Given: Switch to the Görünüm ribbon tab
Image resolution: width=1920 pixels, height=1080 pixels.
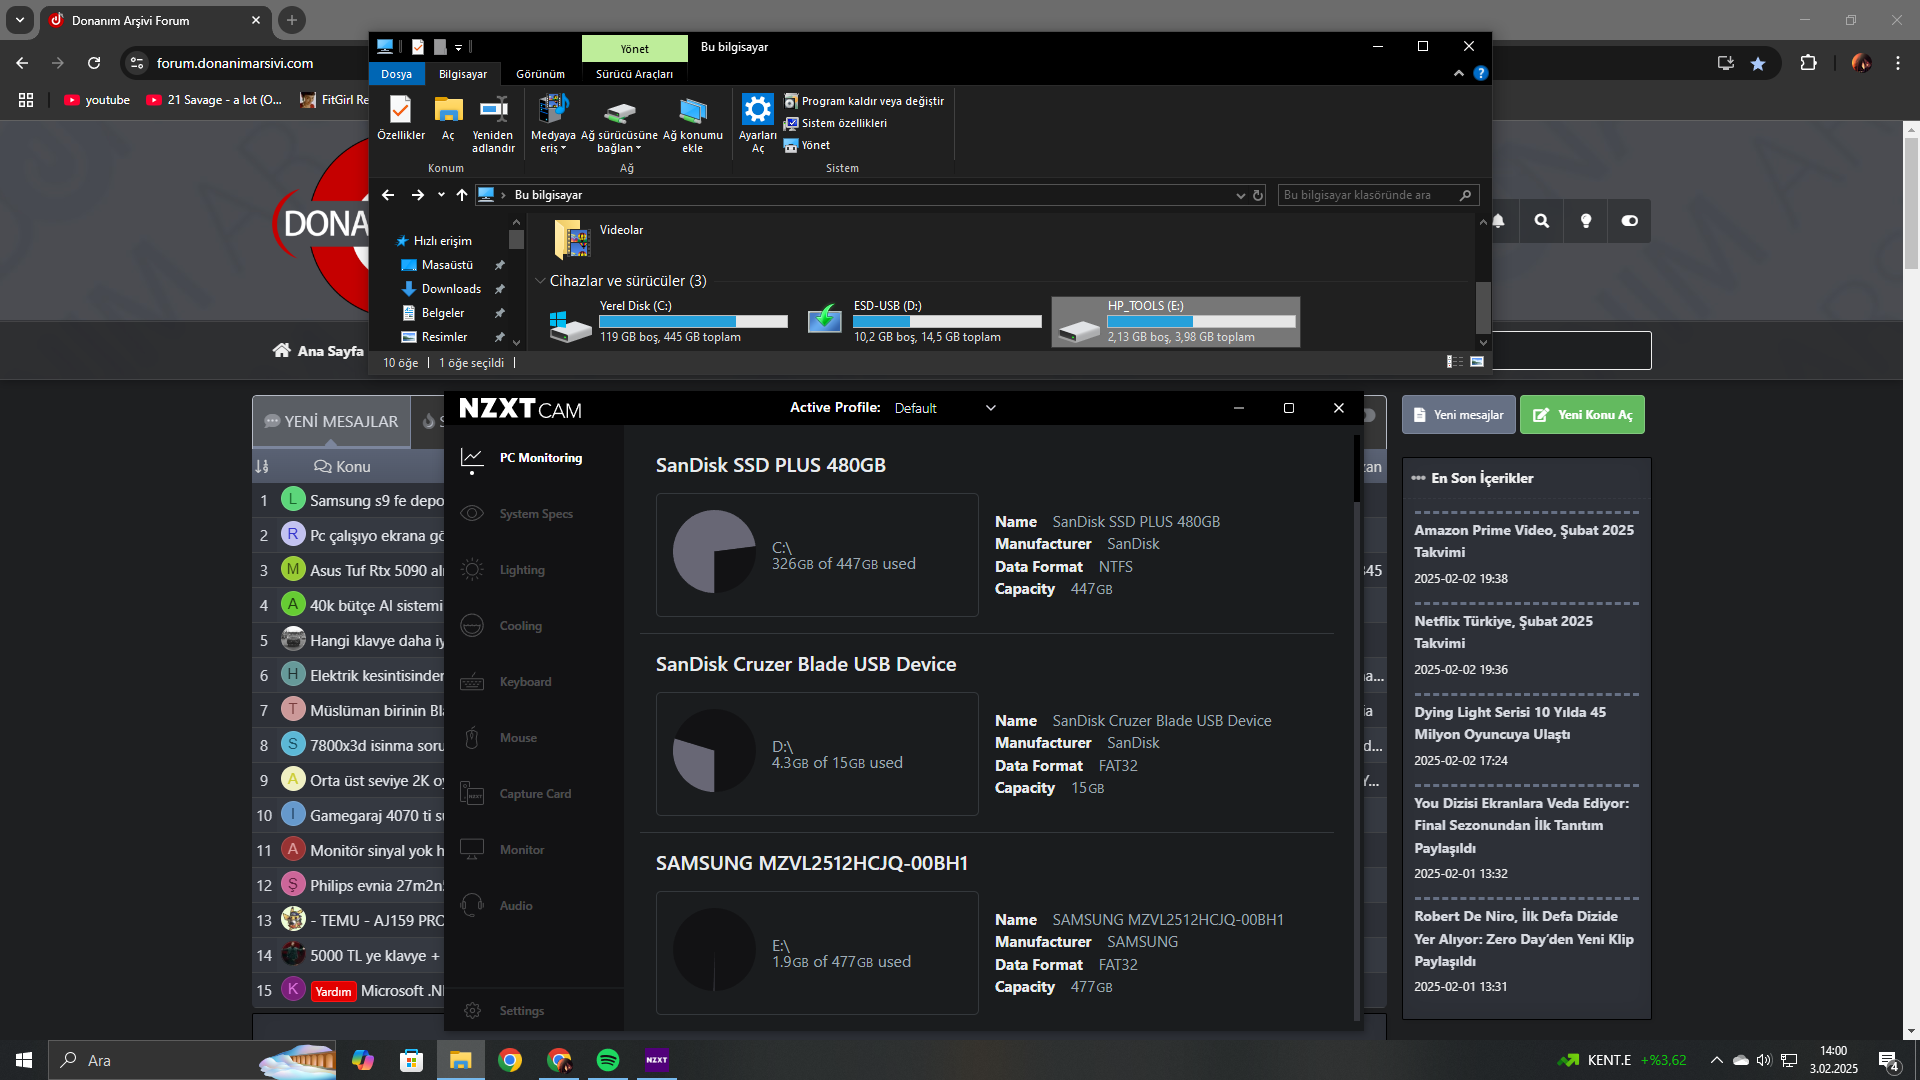Looking at the screenshot, I should coord(540,74).
